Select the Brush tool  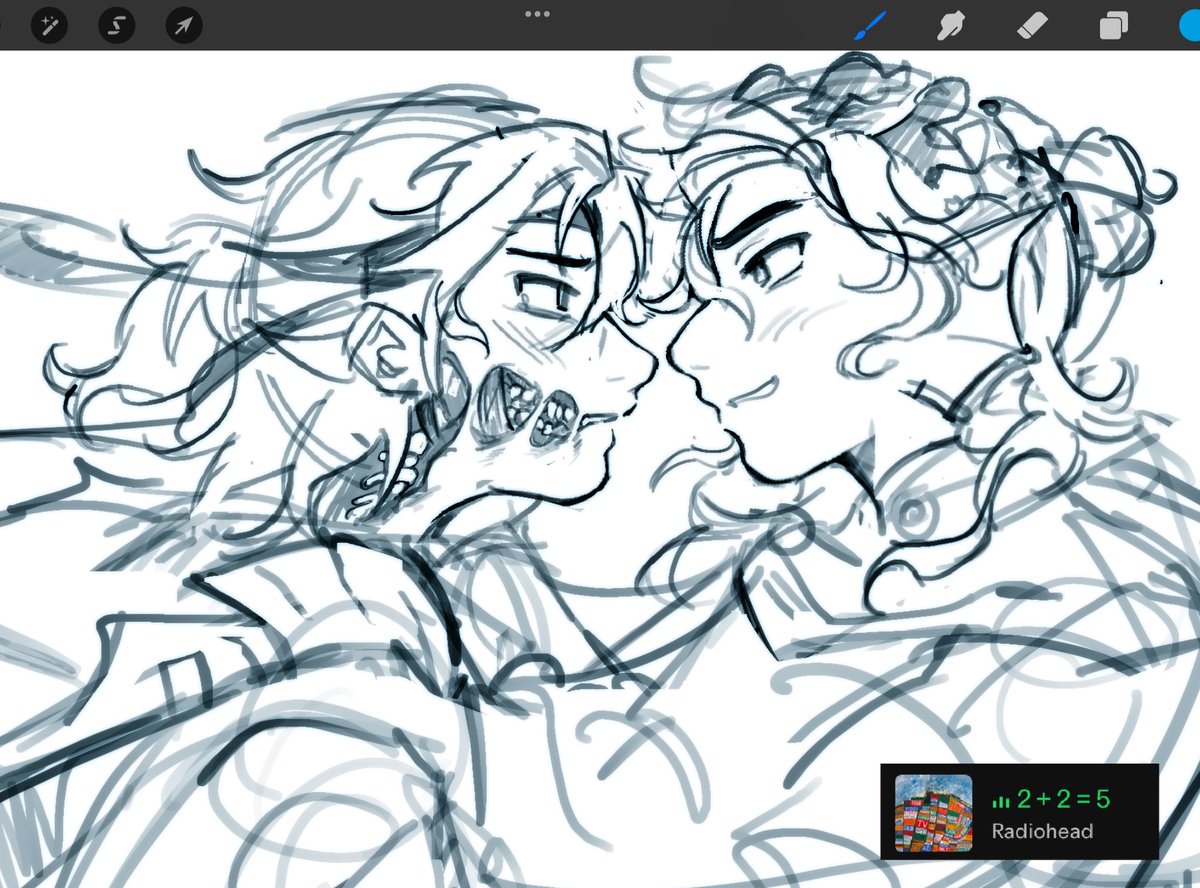[x=870, y=25]
